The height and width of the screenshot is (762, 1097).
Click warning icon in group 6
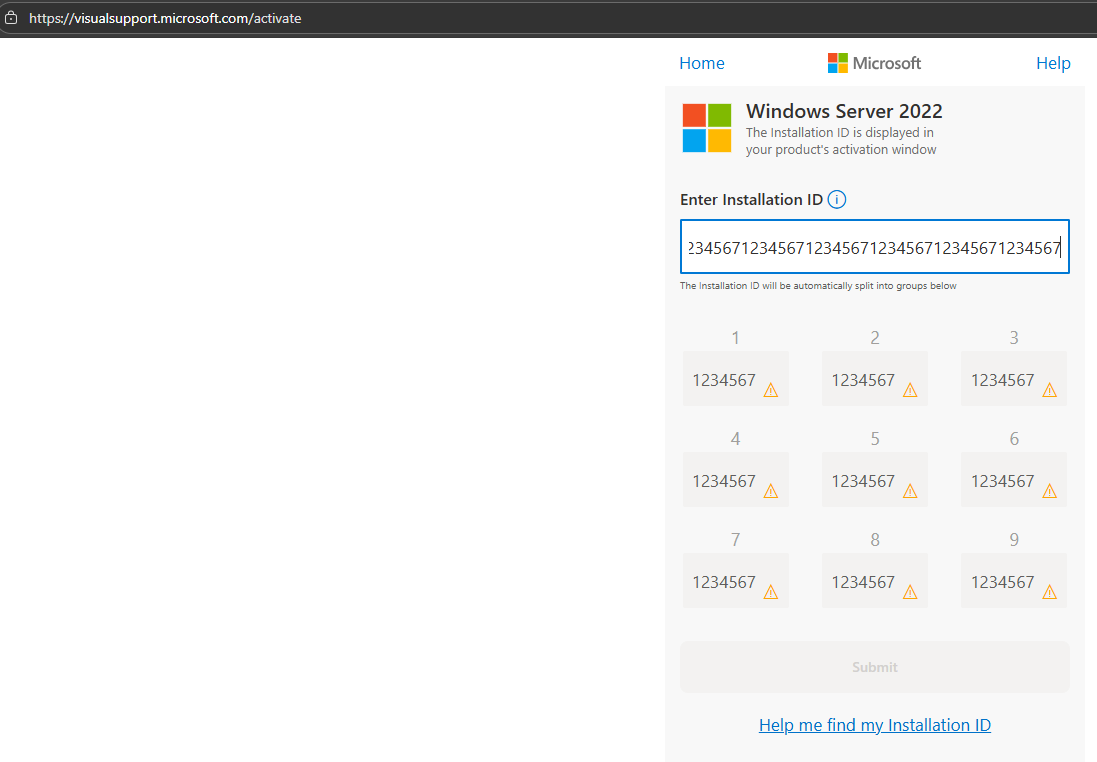coord(1049,491)
